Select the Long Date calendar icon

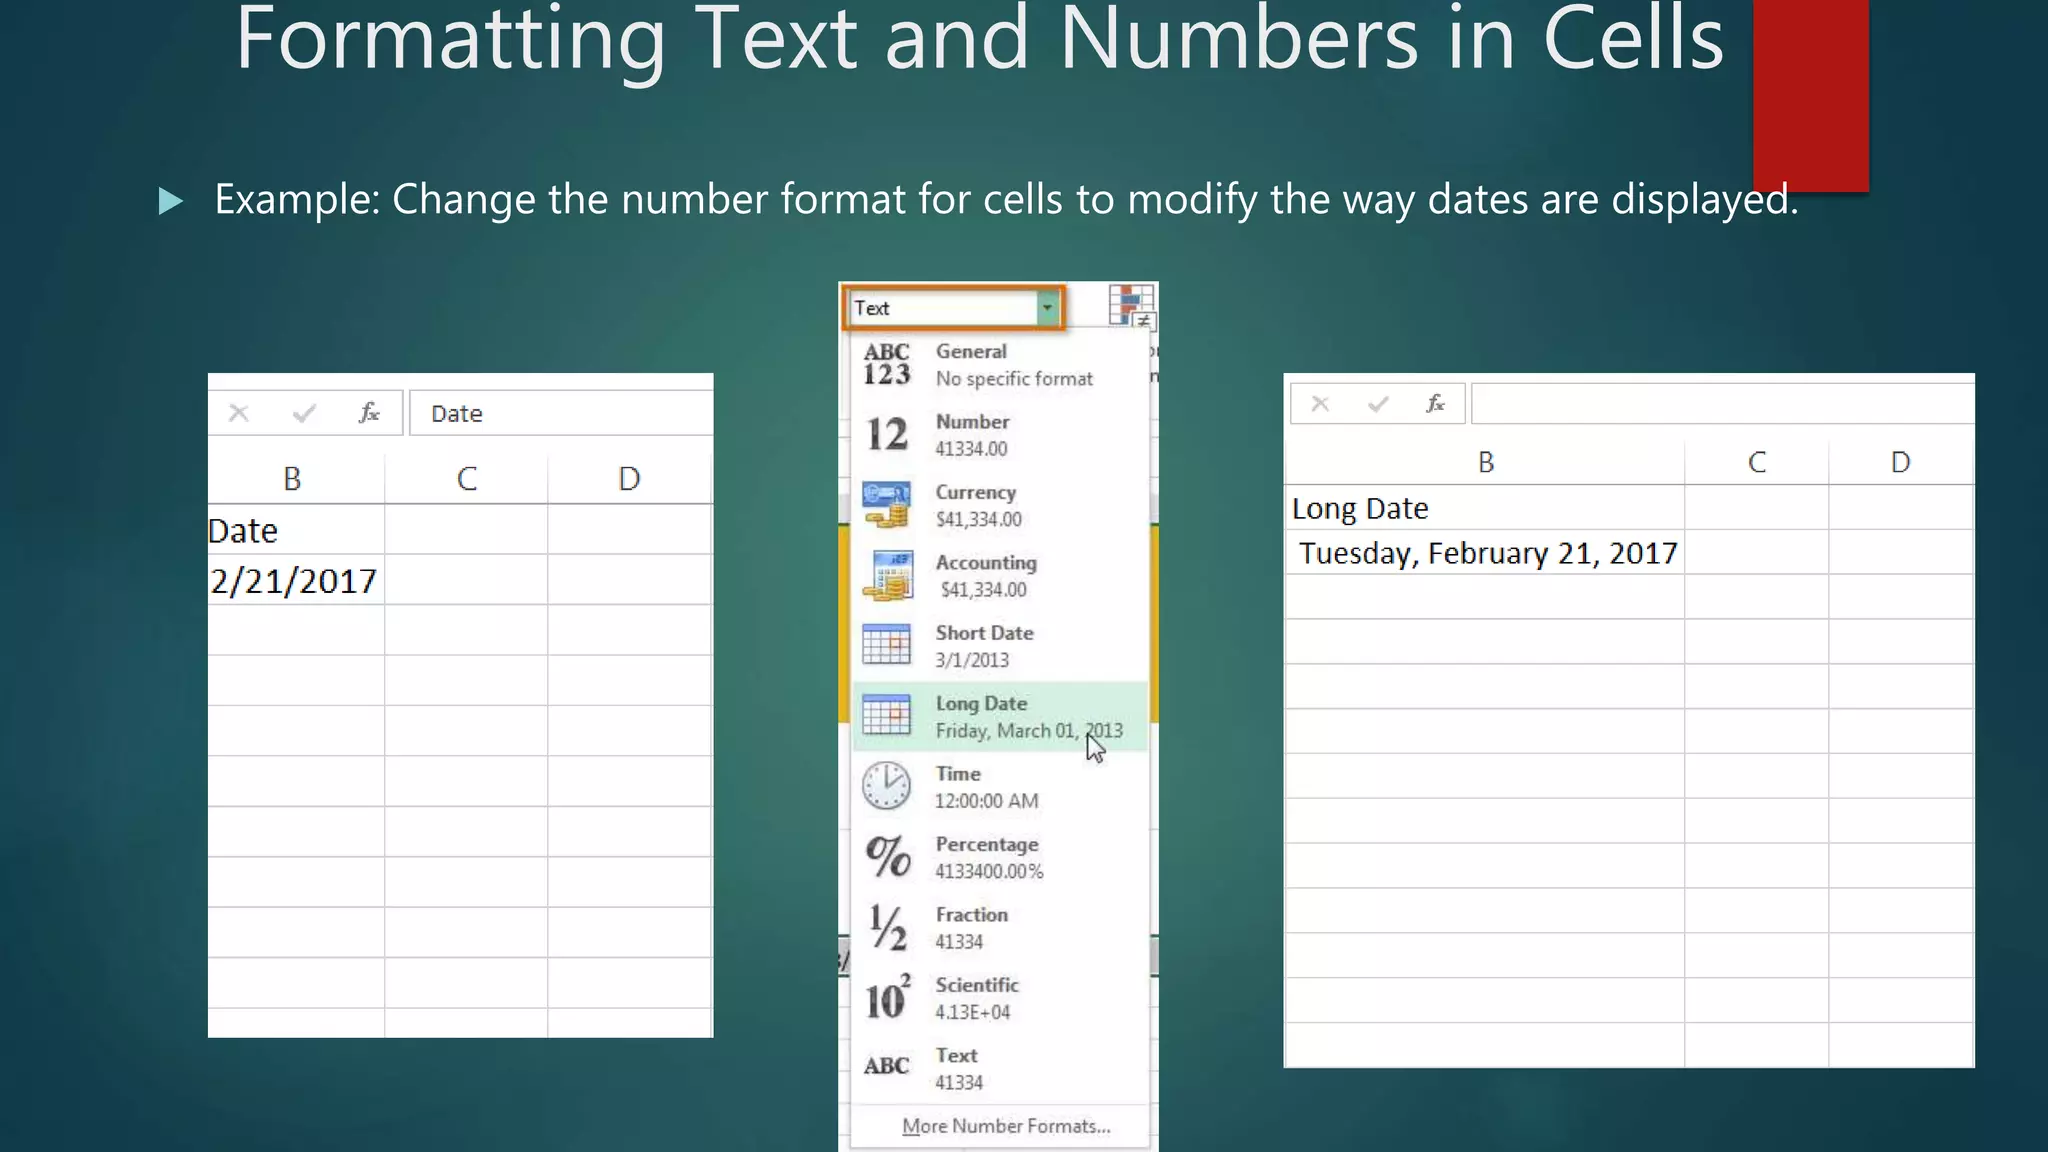tap(887, 716)
